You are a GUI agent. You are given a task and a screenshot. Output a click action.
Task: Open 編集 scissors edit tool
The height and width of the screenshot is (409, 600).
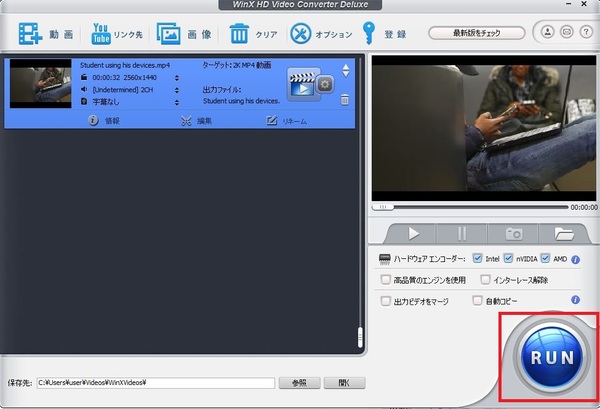click(196, 121)
